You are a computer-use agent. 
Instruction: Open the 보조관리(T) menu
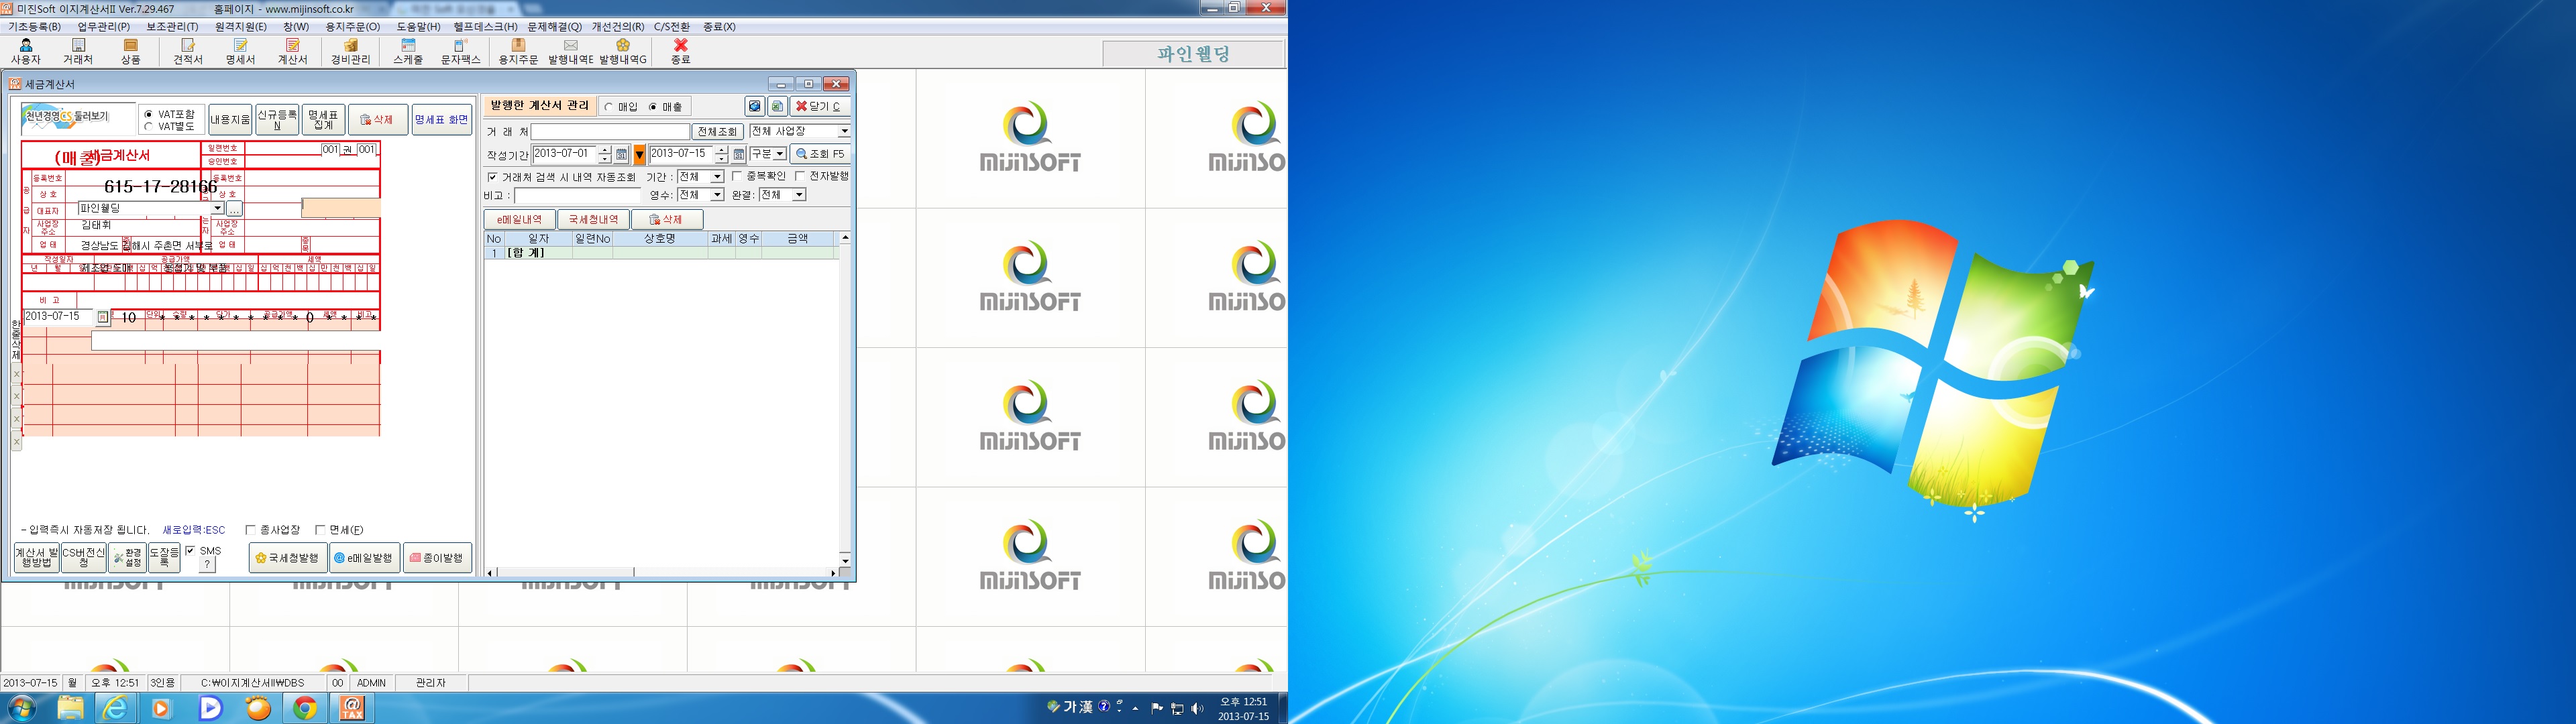[172, 27]
